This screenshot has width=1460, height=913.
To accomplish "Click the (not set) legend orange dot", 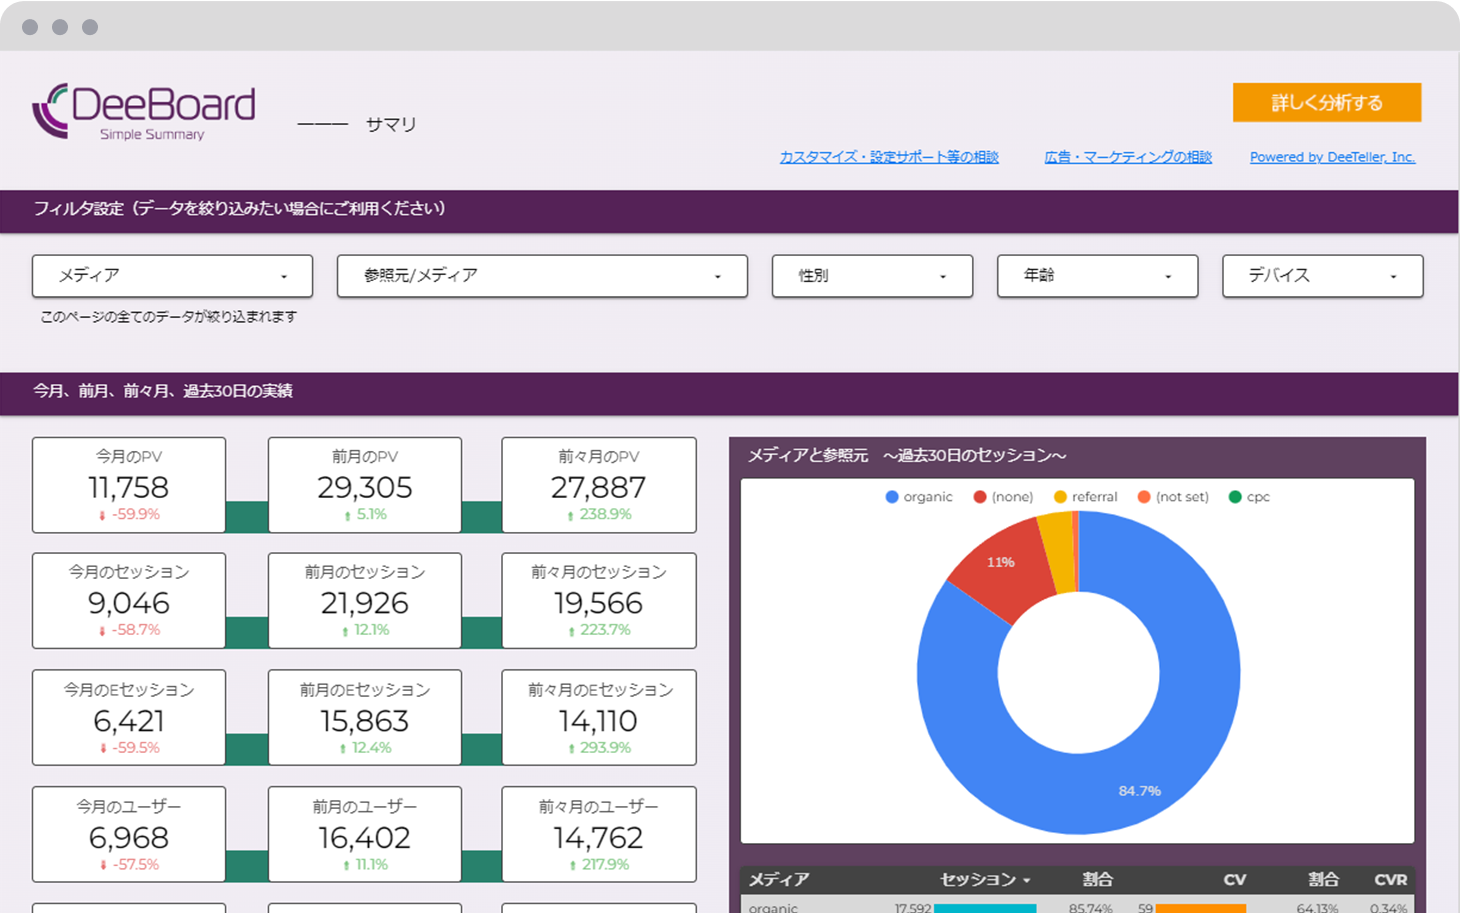I will (x=1144, y=497).
